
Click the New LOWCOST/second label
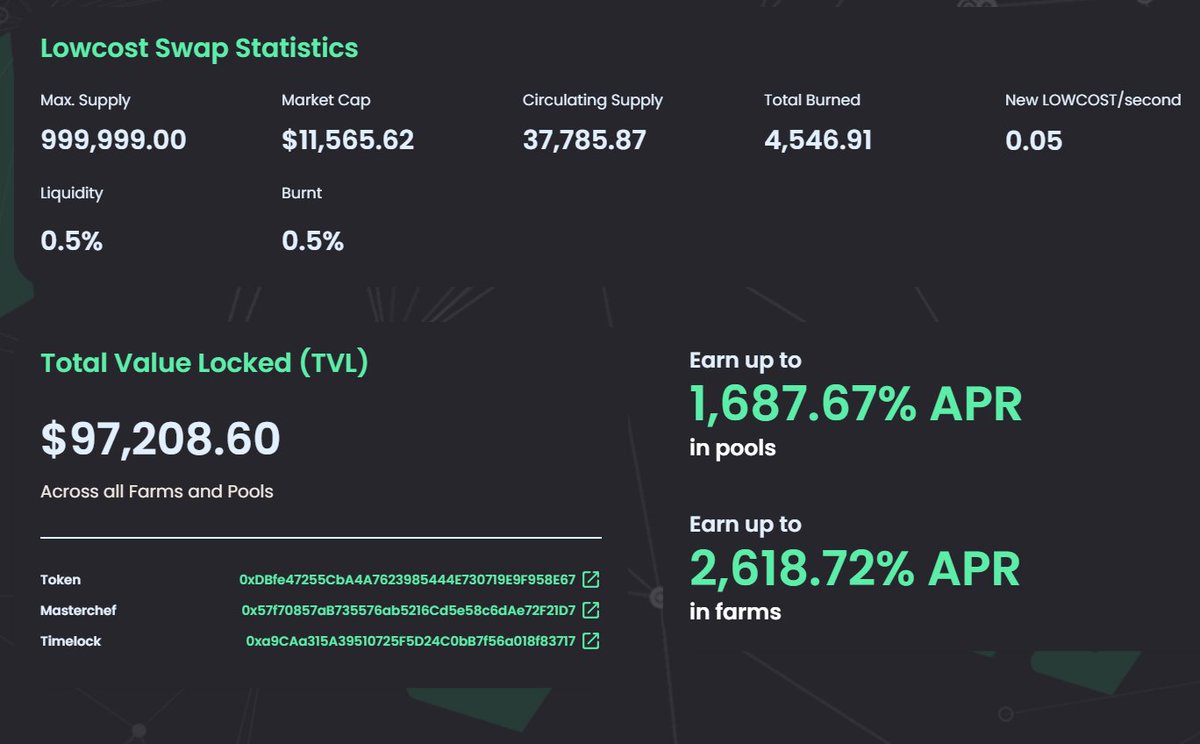coord(1093,100)
